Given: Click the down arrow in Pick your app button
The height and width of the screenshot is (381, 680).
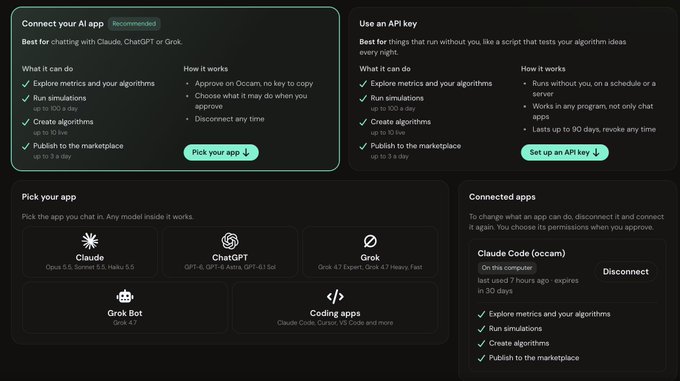Looking at the screenshot, I should (x=246, y=153).
